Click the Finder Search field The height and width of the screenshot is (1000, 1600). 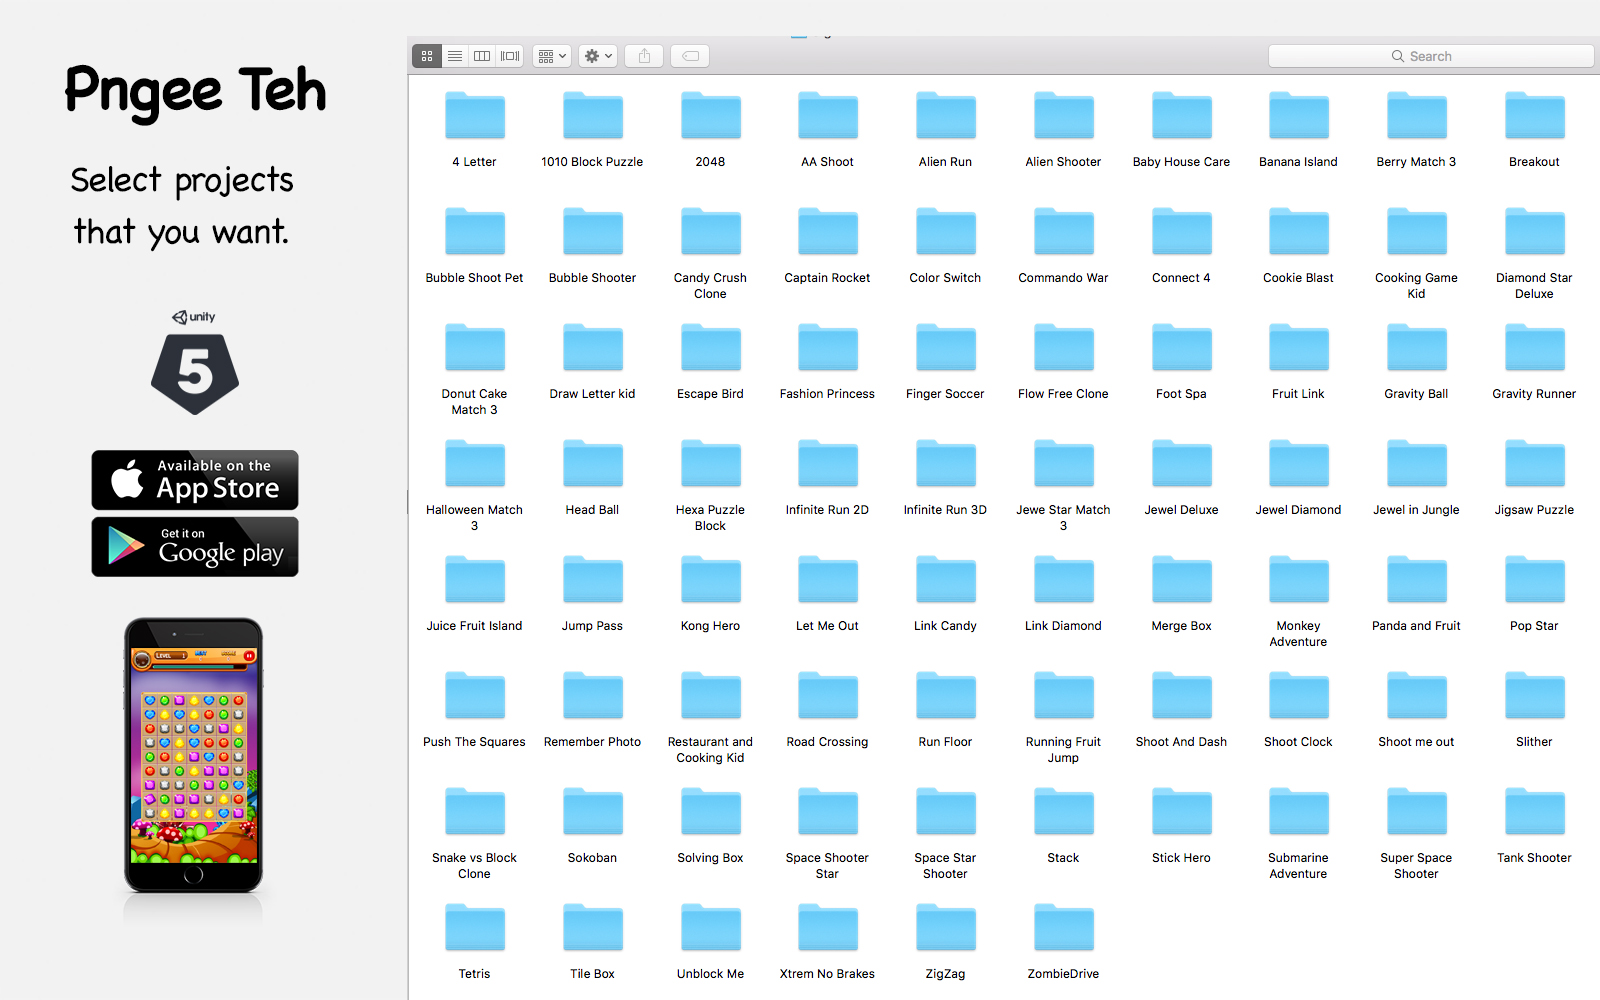click(x=1430, y=56)
